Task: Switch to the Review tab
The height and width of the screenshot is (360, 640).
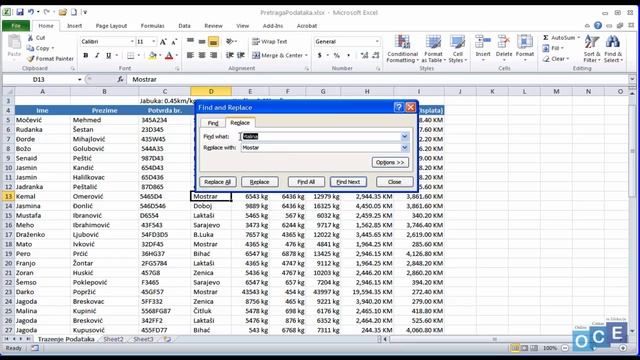Action: pyautogui.click(x=213, y=26)
